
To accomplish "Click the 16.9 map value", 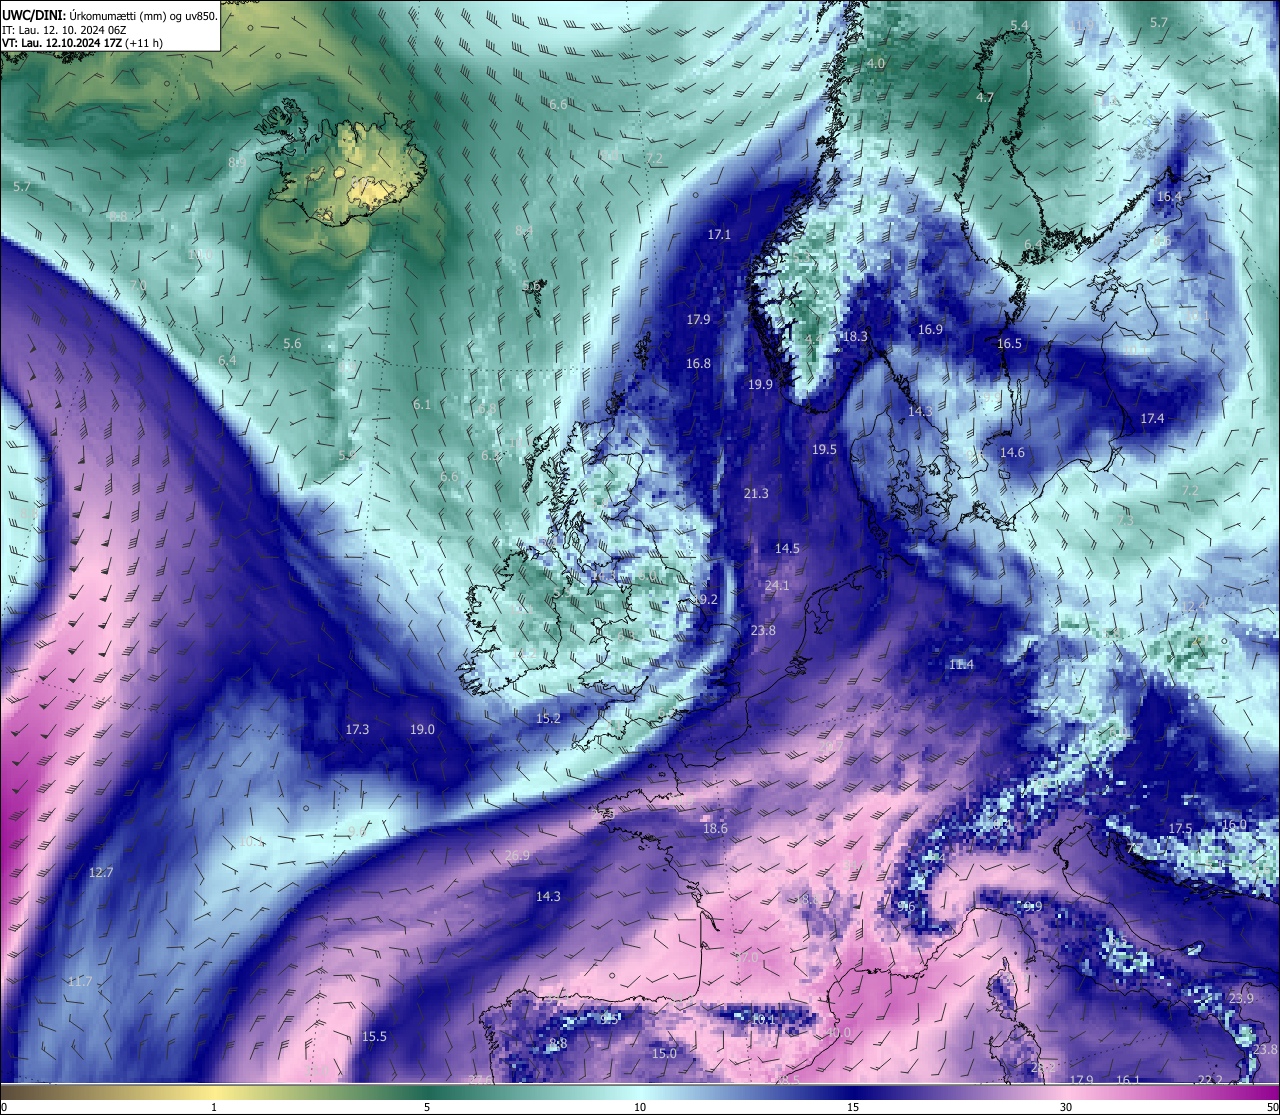I will [x=930, y=329].
